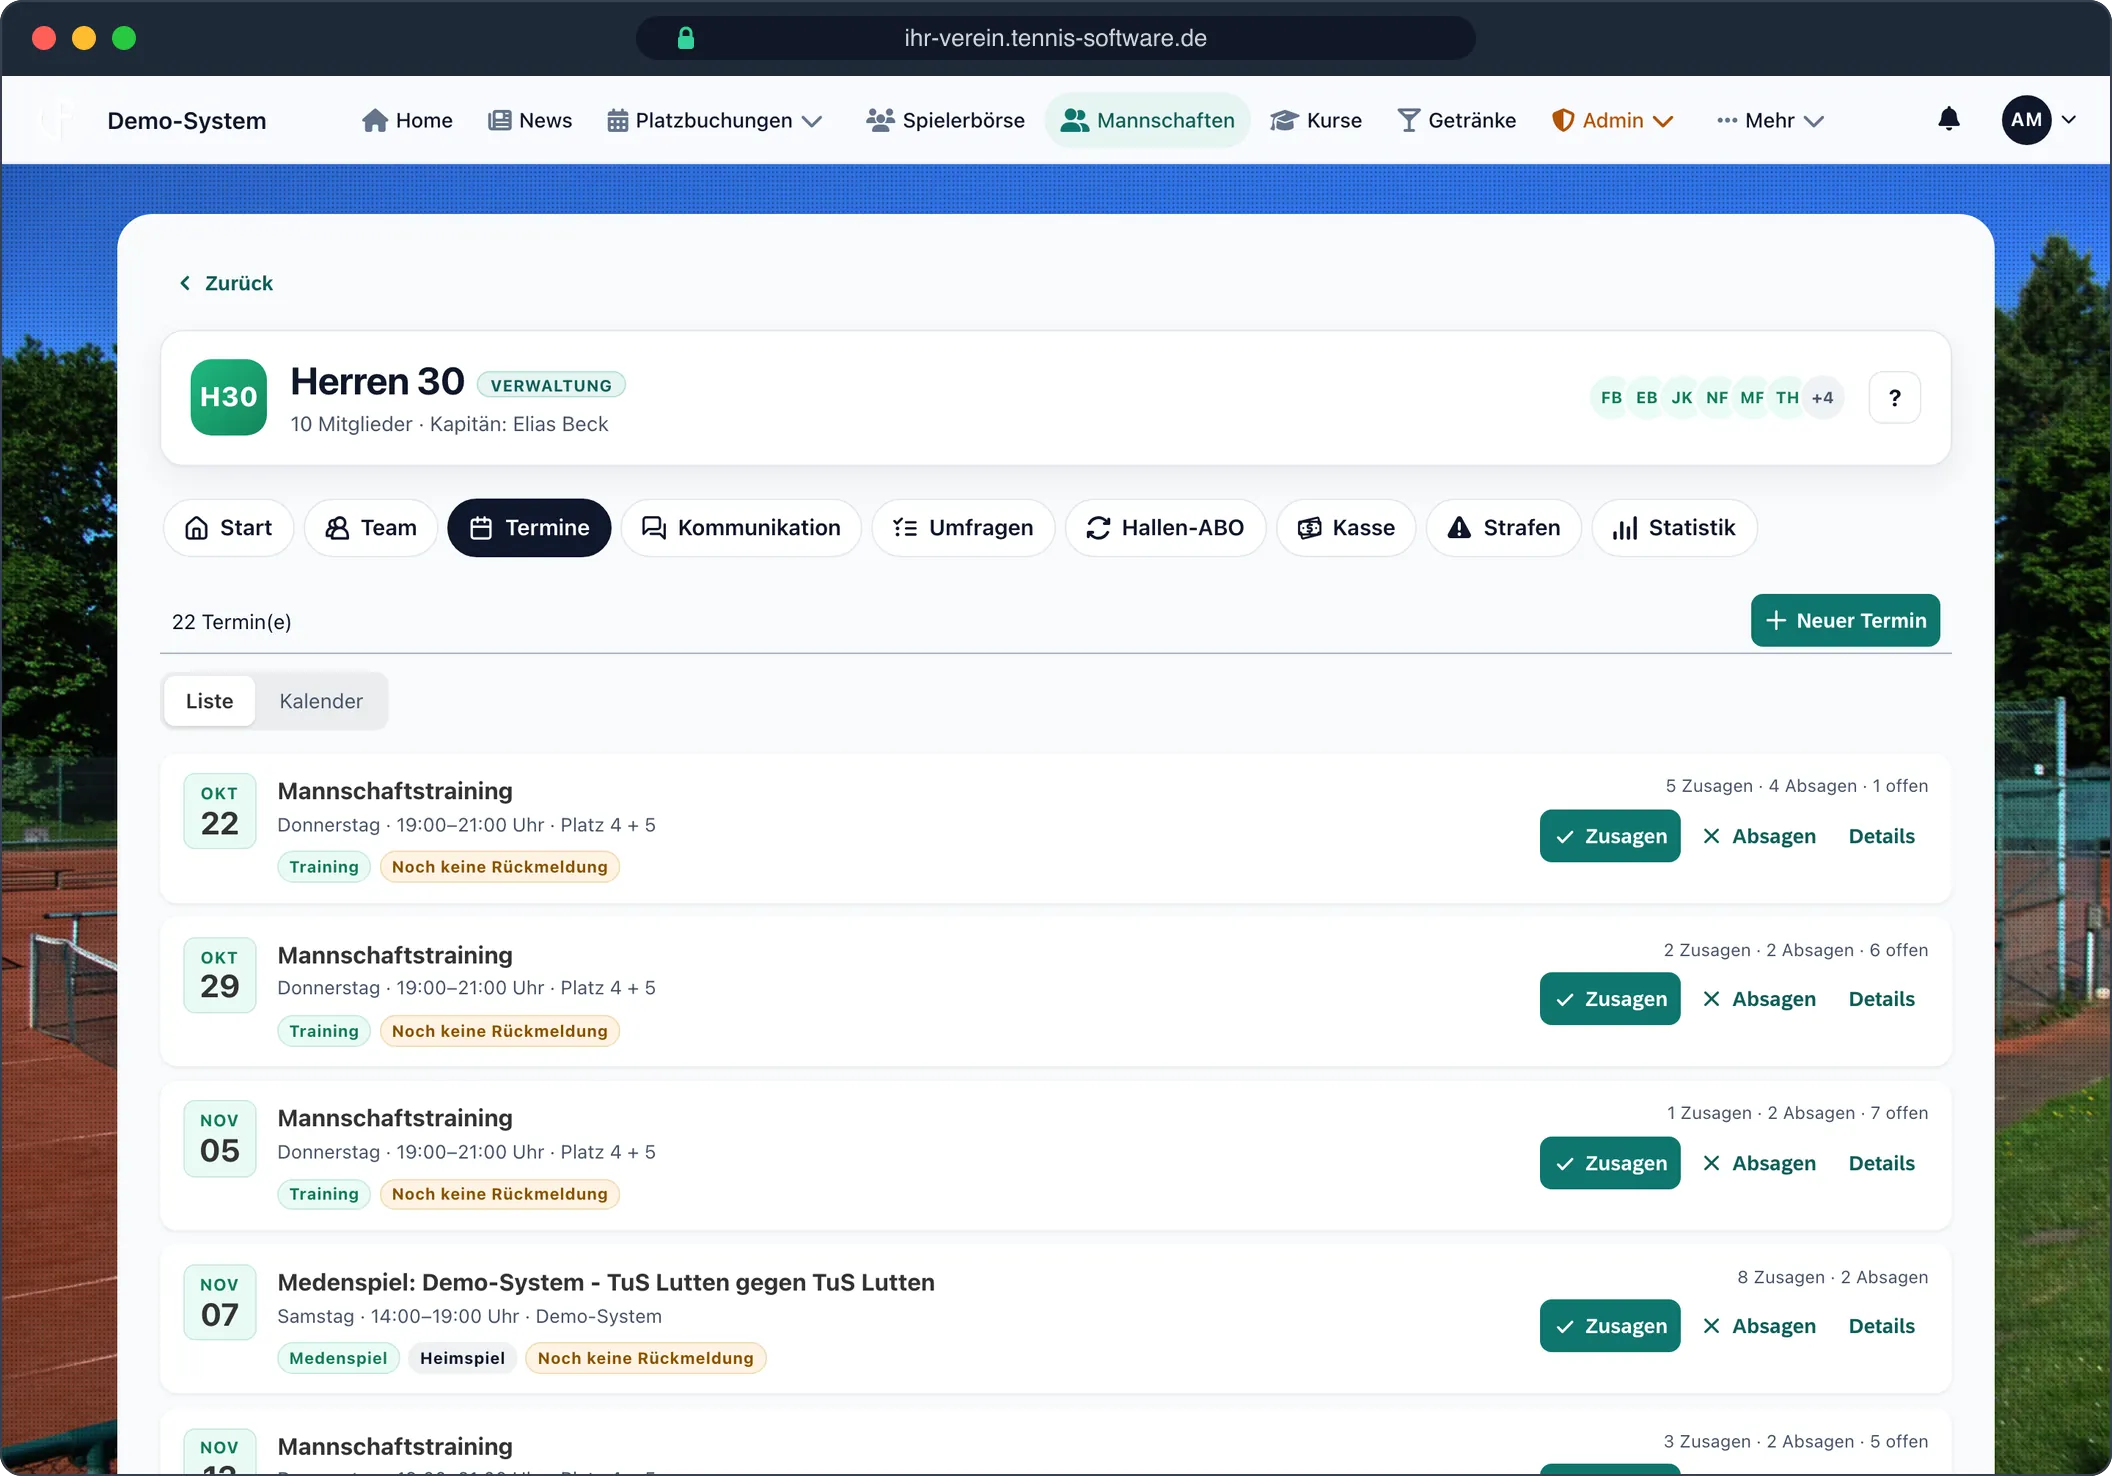The image size is (2112, 1476).
Task: Expand the Platzbuchungen dropdown
Action: [x=714, y=120]
